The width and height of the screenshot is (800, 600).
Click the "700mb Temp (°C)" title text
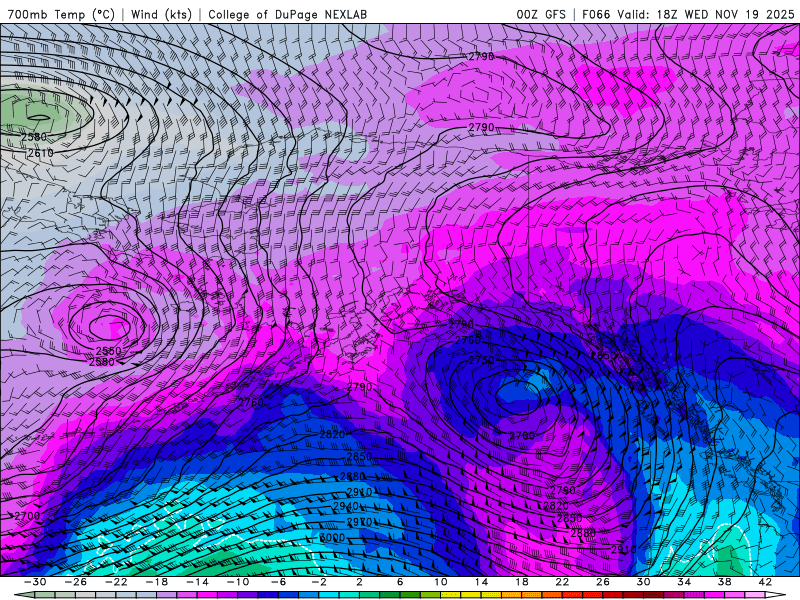[61, 14]
